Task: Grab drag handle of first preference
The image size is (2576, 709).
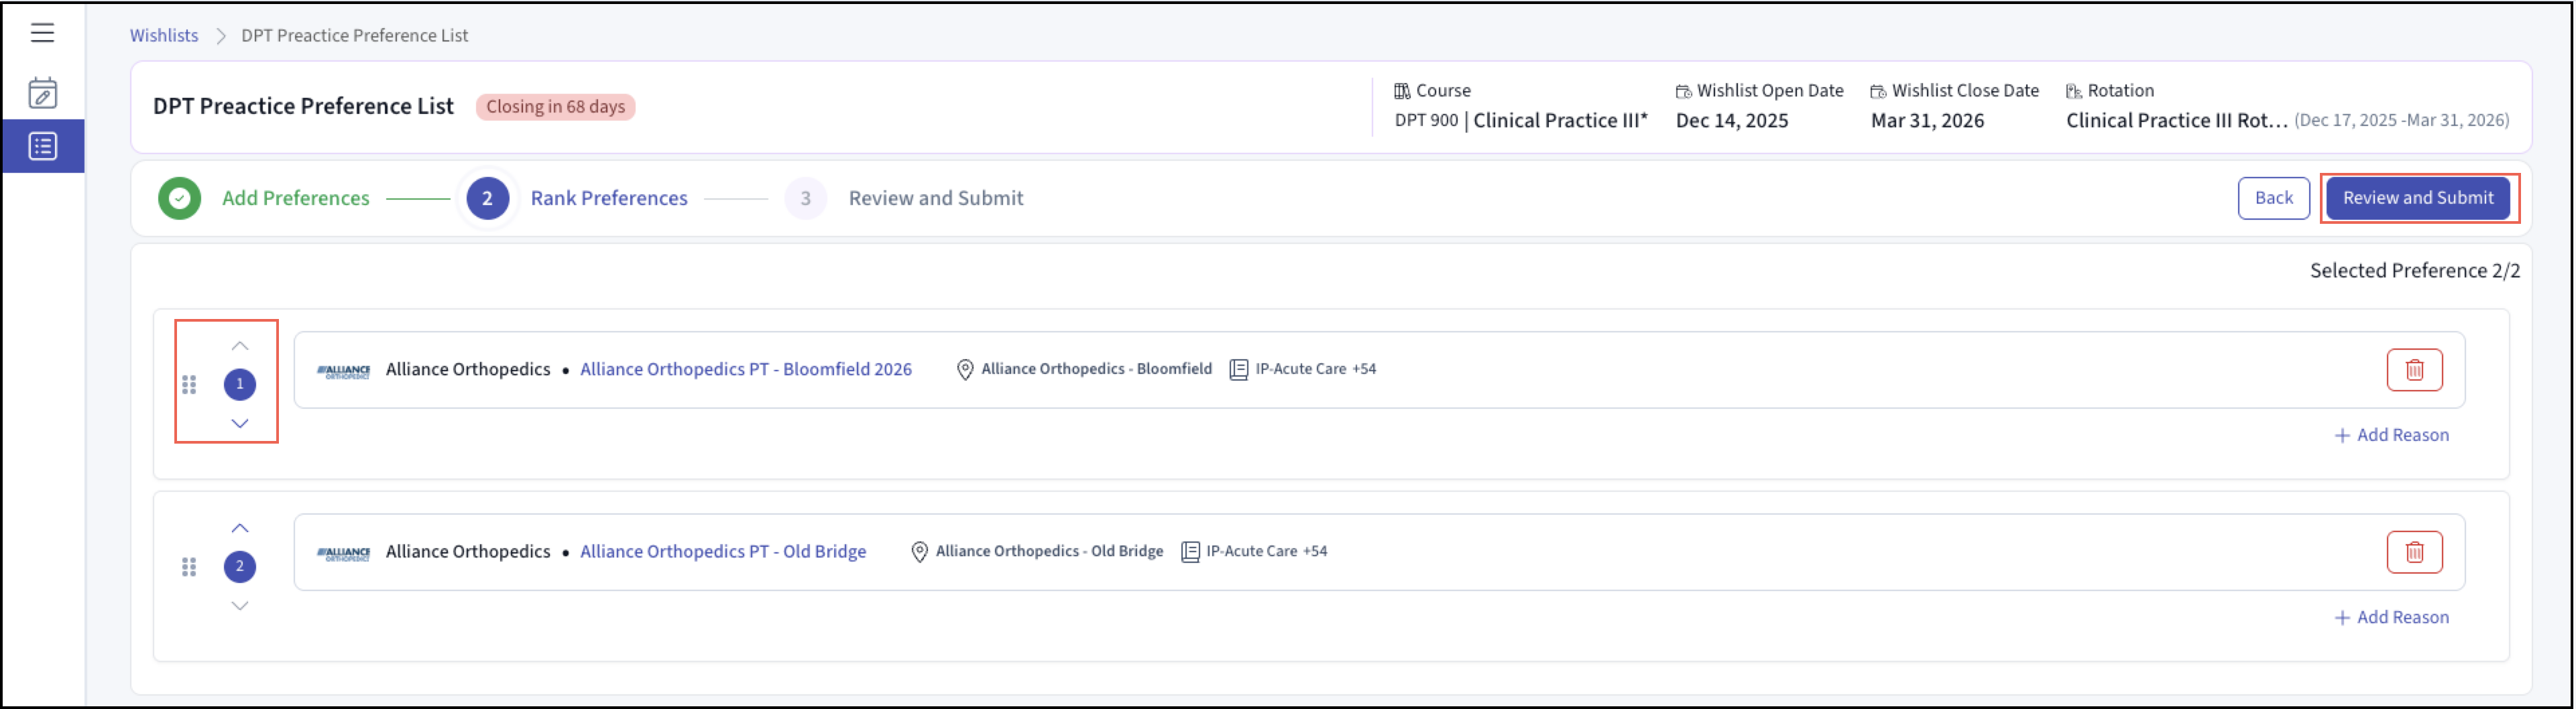Action: click(x=189, y=385)
